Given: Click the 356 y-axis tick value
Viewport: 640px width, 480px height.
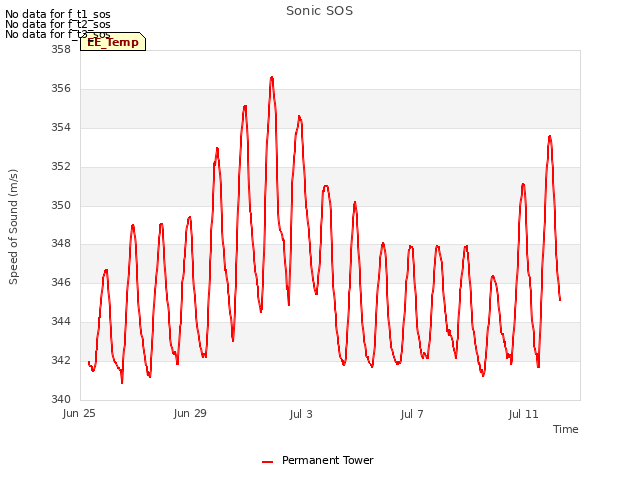Looking at the screenshot, I should point(61,89).
